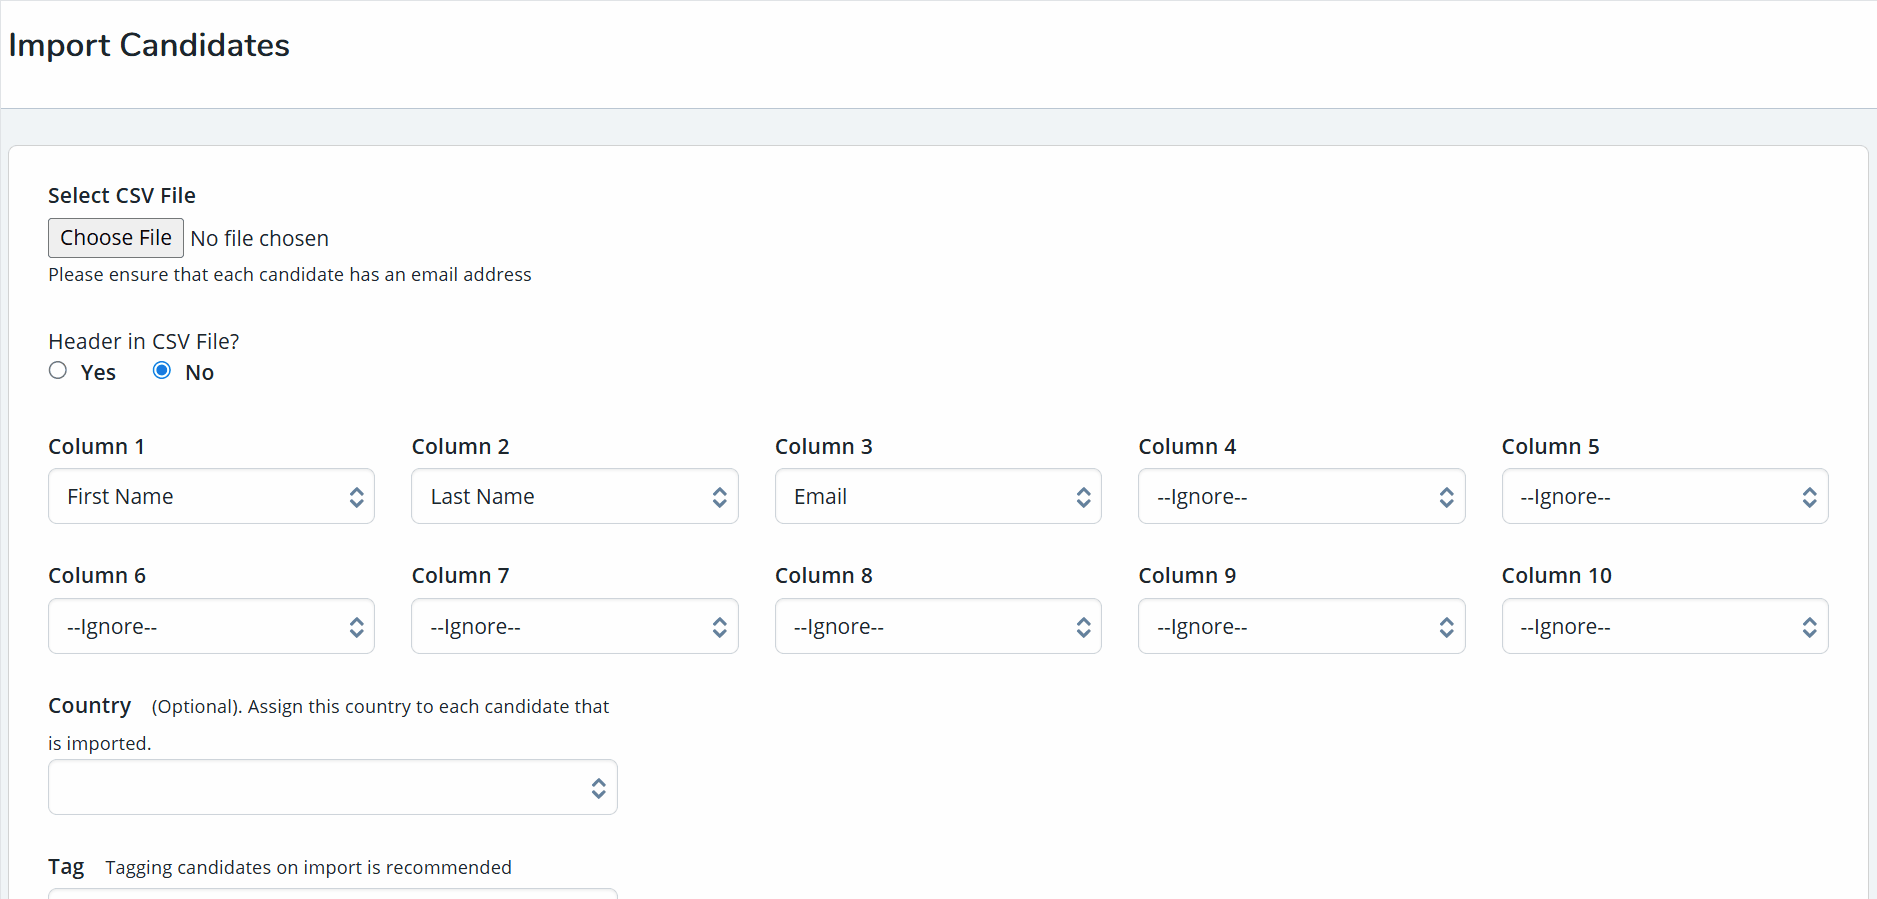1877x899 pixels.
Task: Expand the Column 5 field mapping dropdown
Action: (1664, 497)
